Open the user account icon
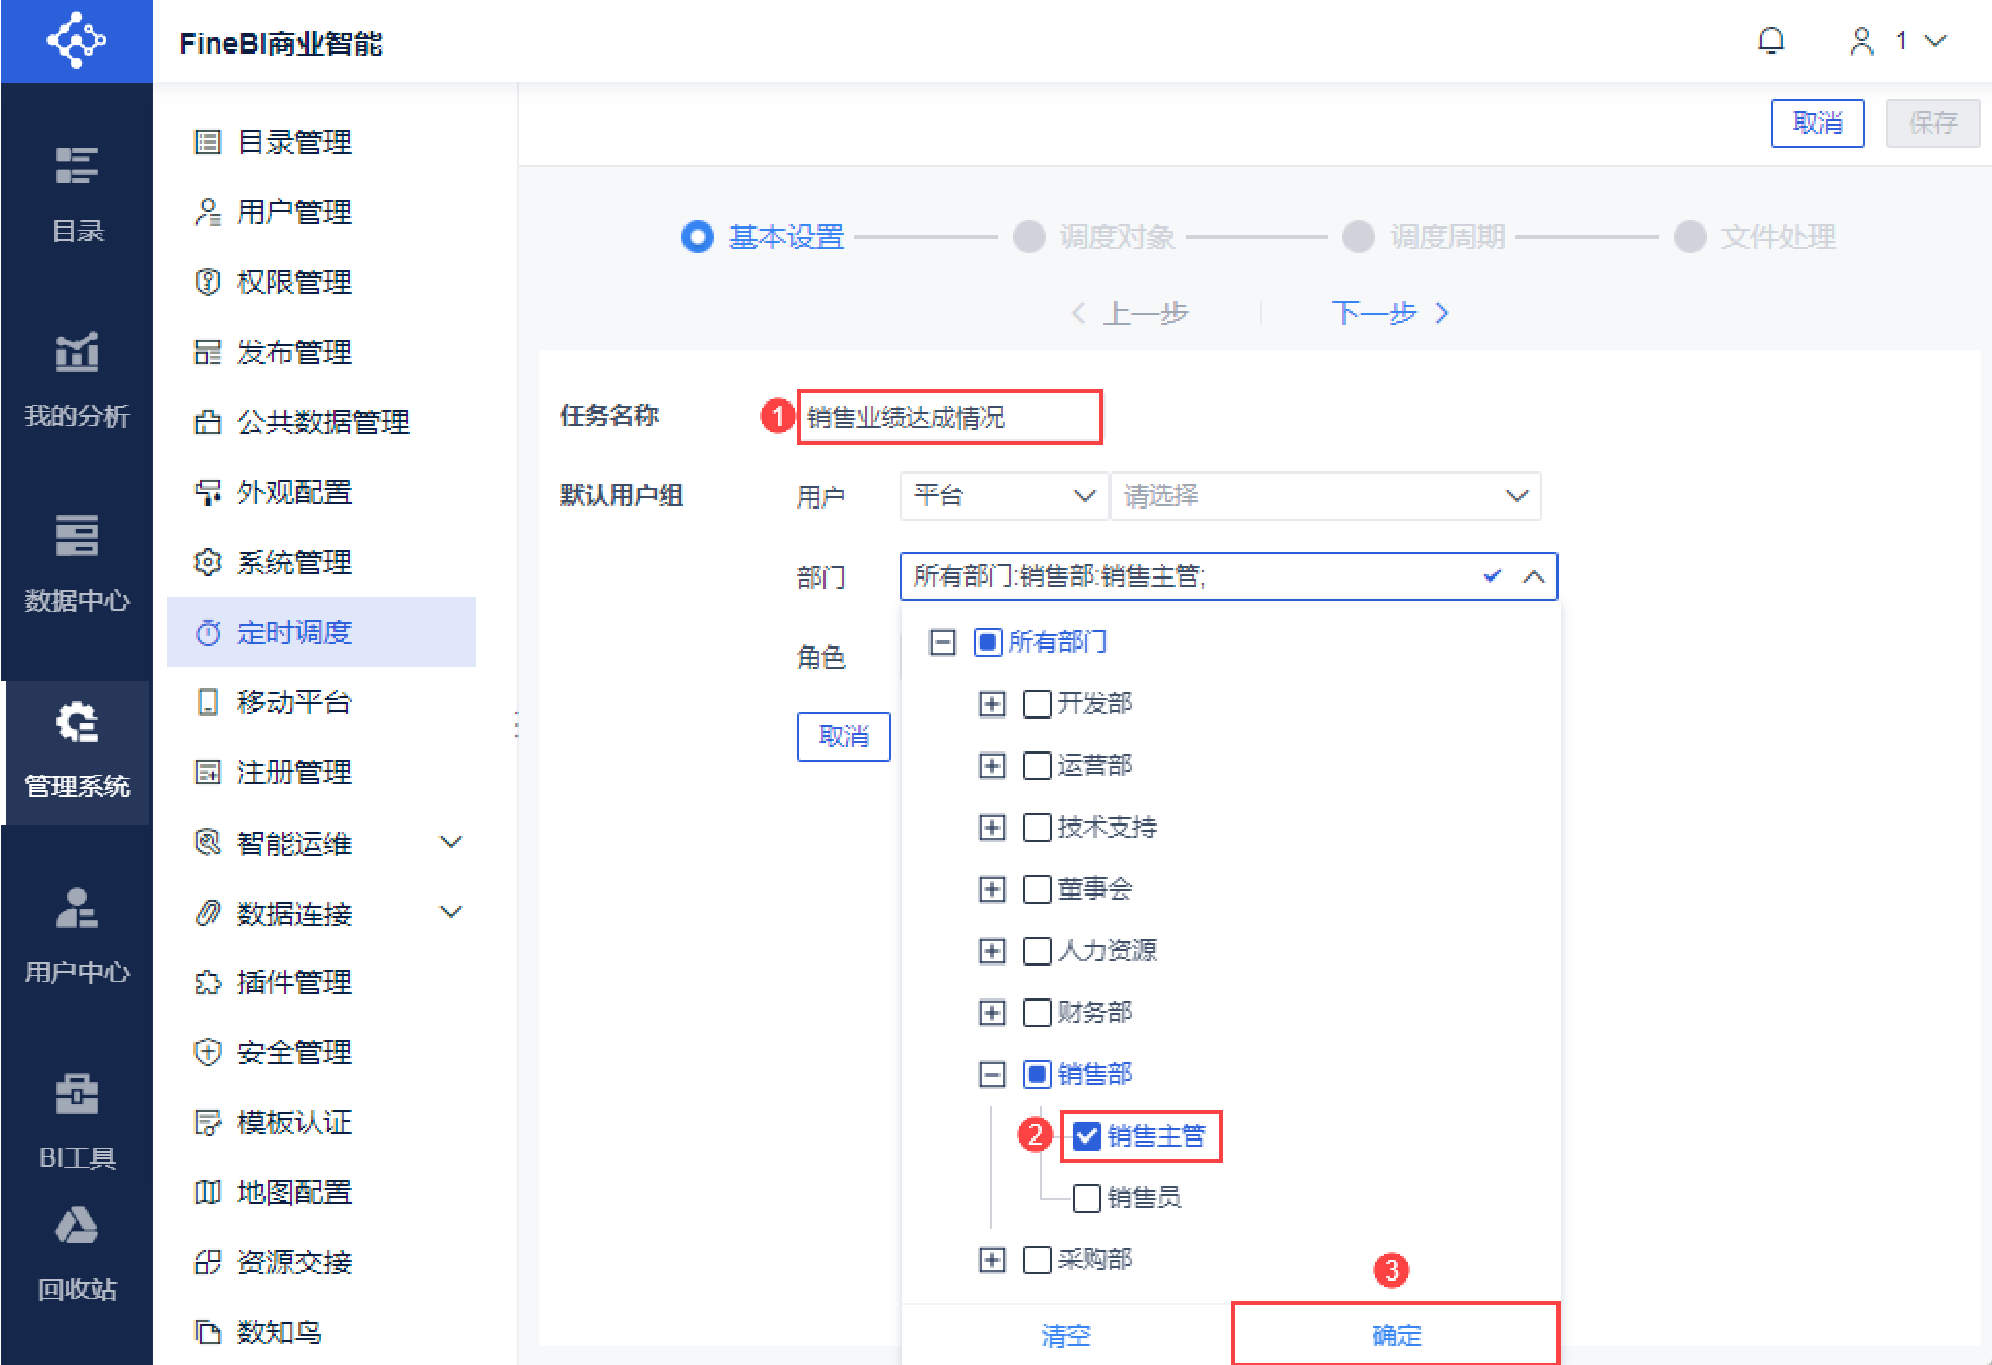This screenshot has height=1365, width=1992. pyautogui.click(x=1861, y=41)
